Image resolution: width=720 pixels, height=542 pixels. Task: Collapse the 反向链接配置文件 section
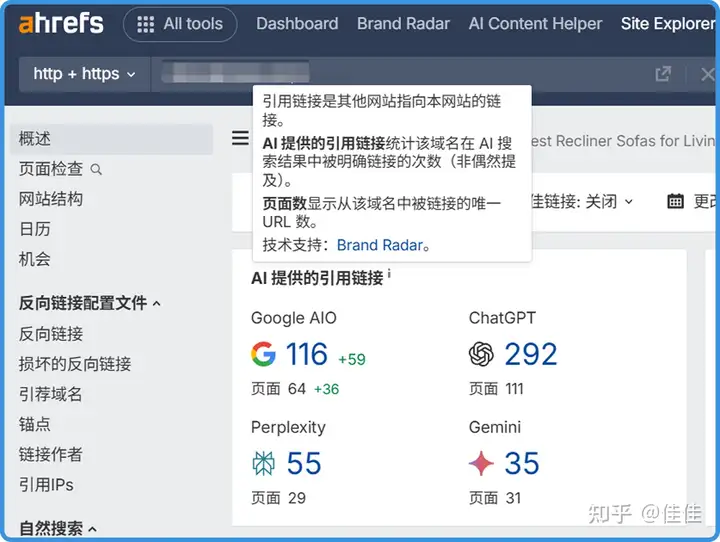click(x=90, y=303)
